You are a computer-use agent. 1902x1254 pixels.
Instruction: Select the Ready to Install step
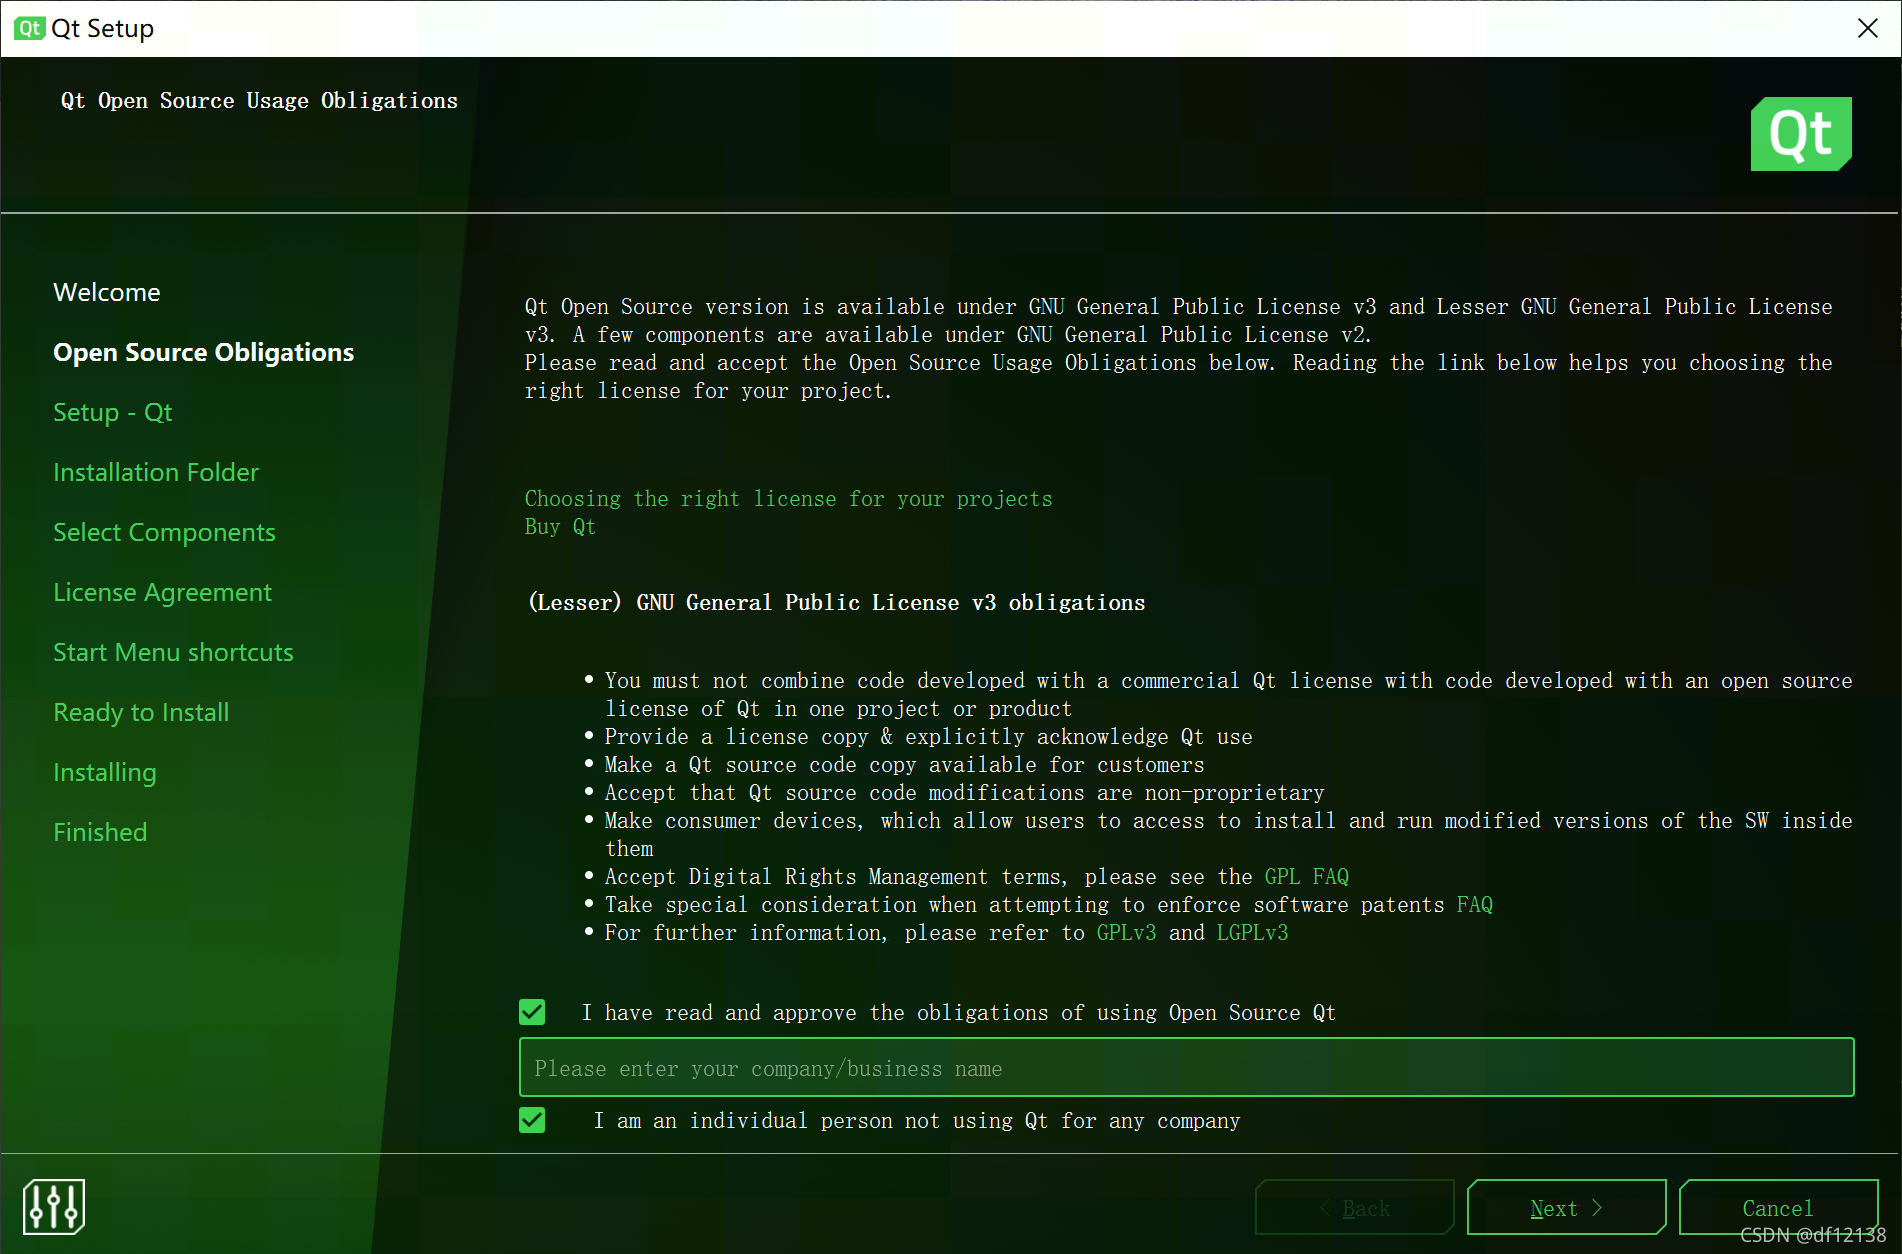pos(141,712)
